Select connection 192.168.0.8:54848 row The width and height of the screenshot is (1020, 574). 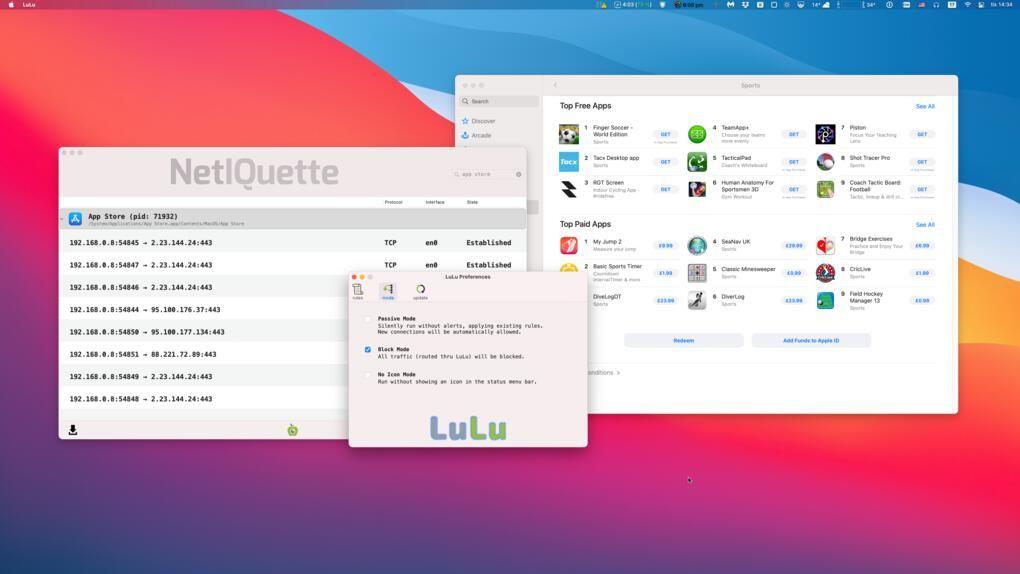point(204,399)
